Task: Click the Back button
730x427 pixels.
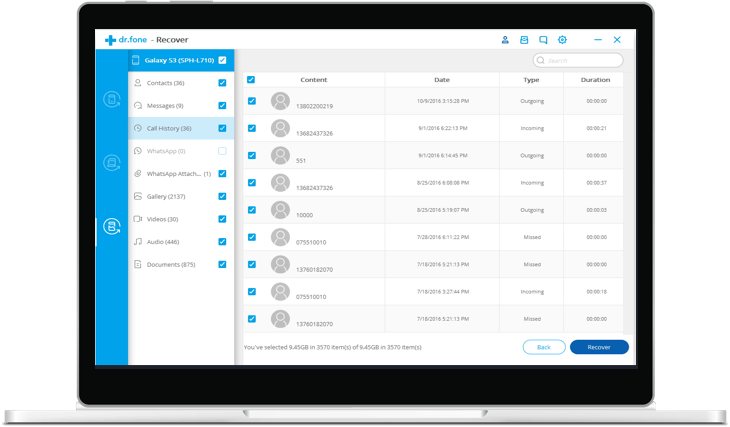Action: [x=544, y=347]
